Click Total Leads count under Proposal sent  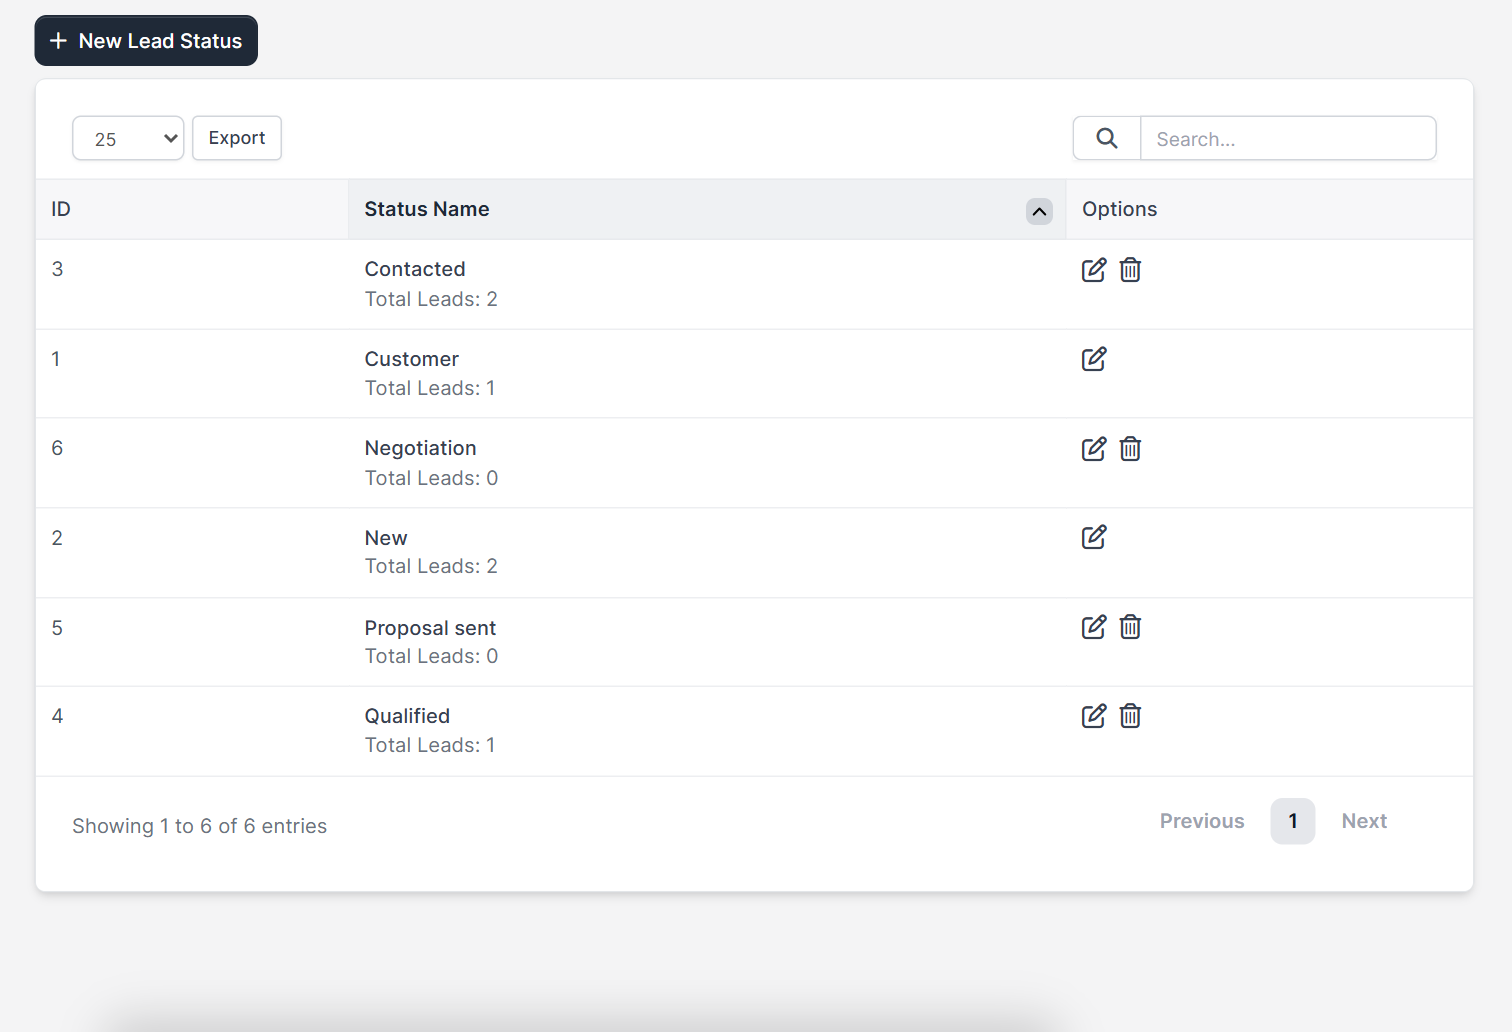coord(431,656)
